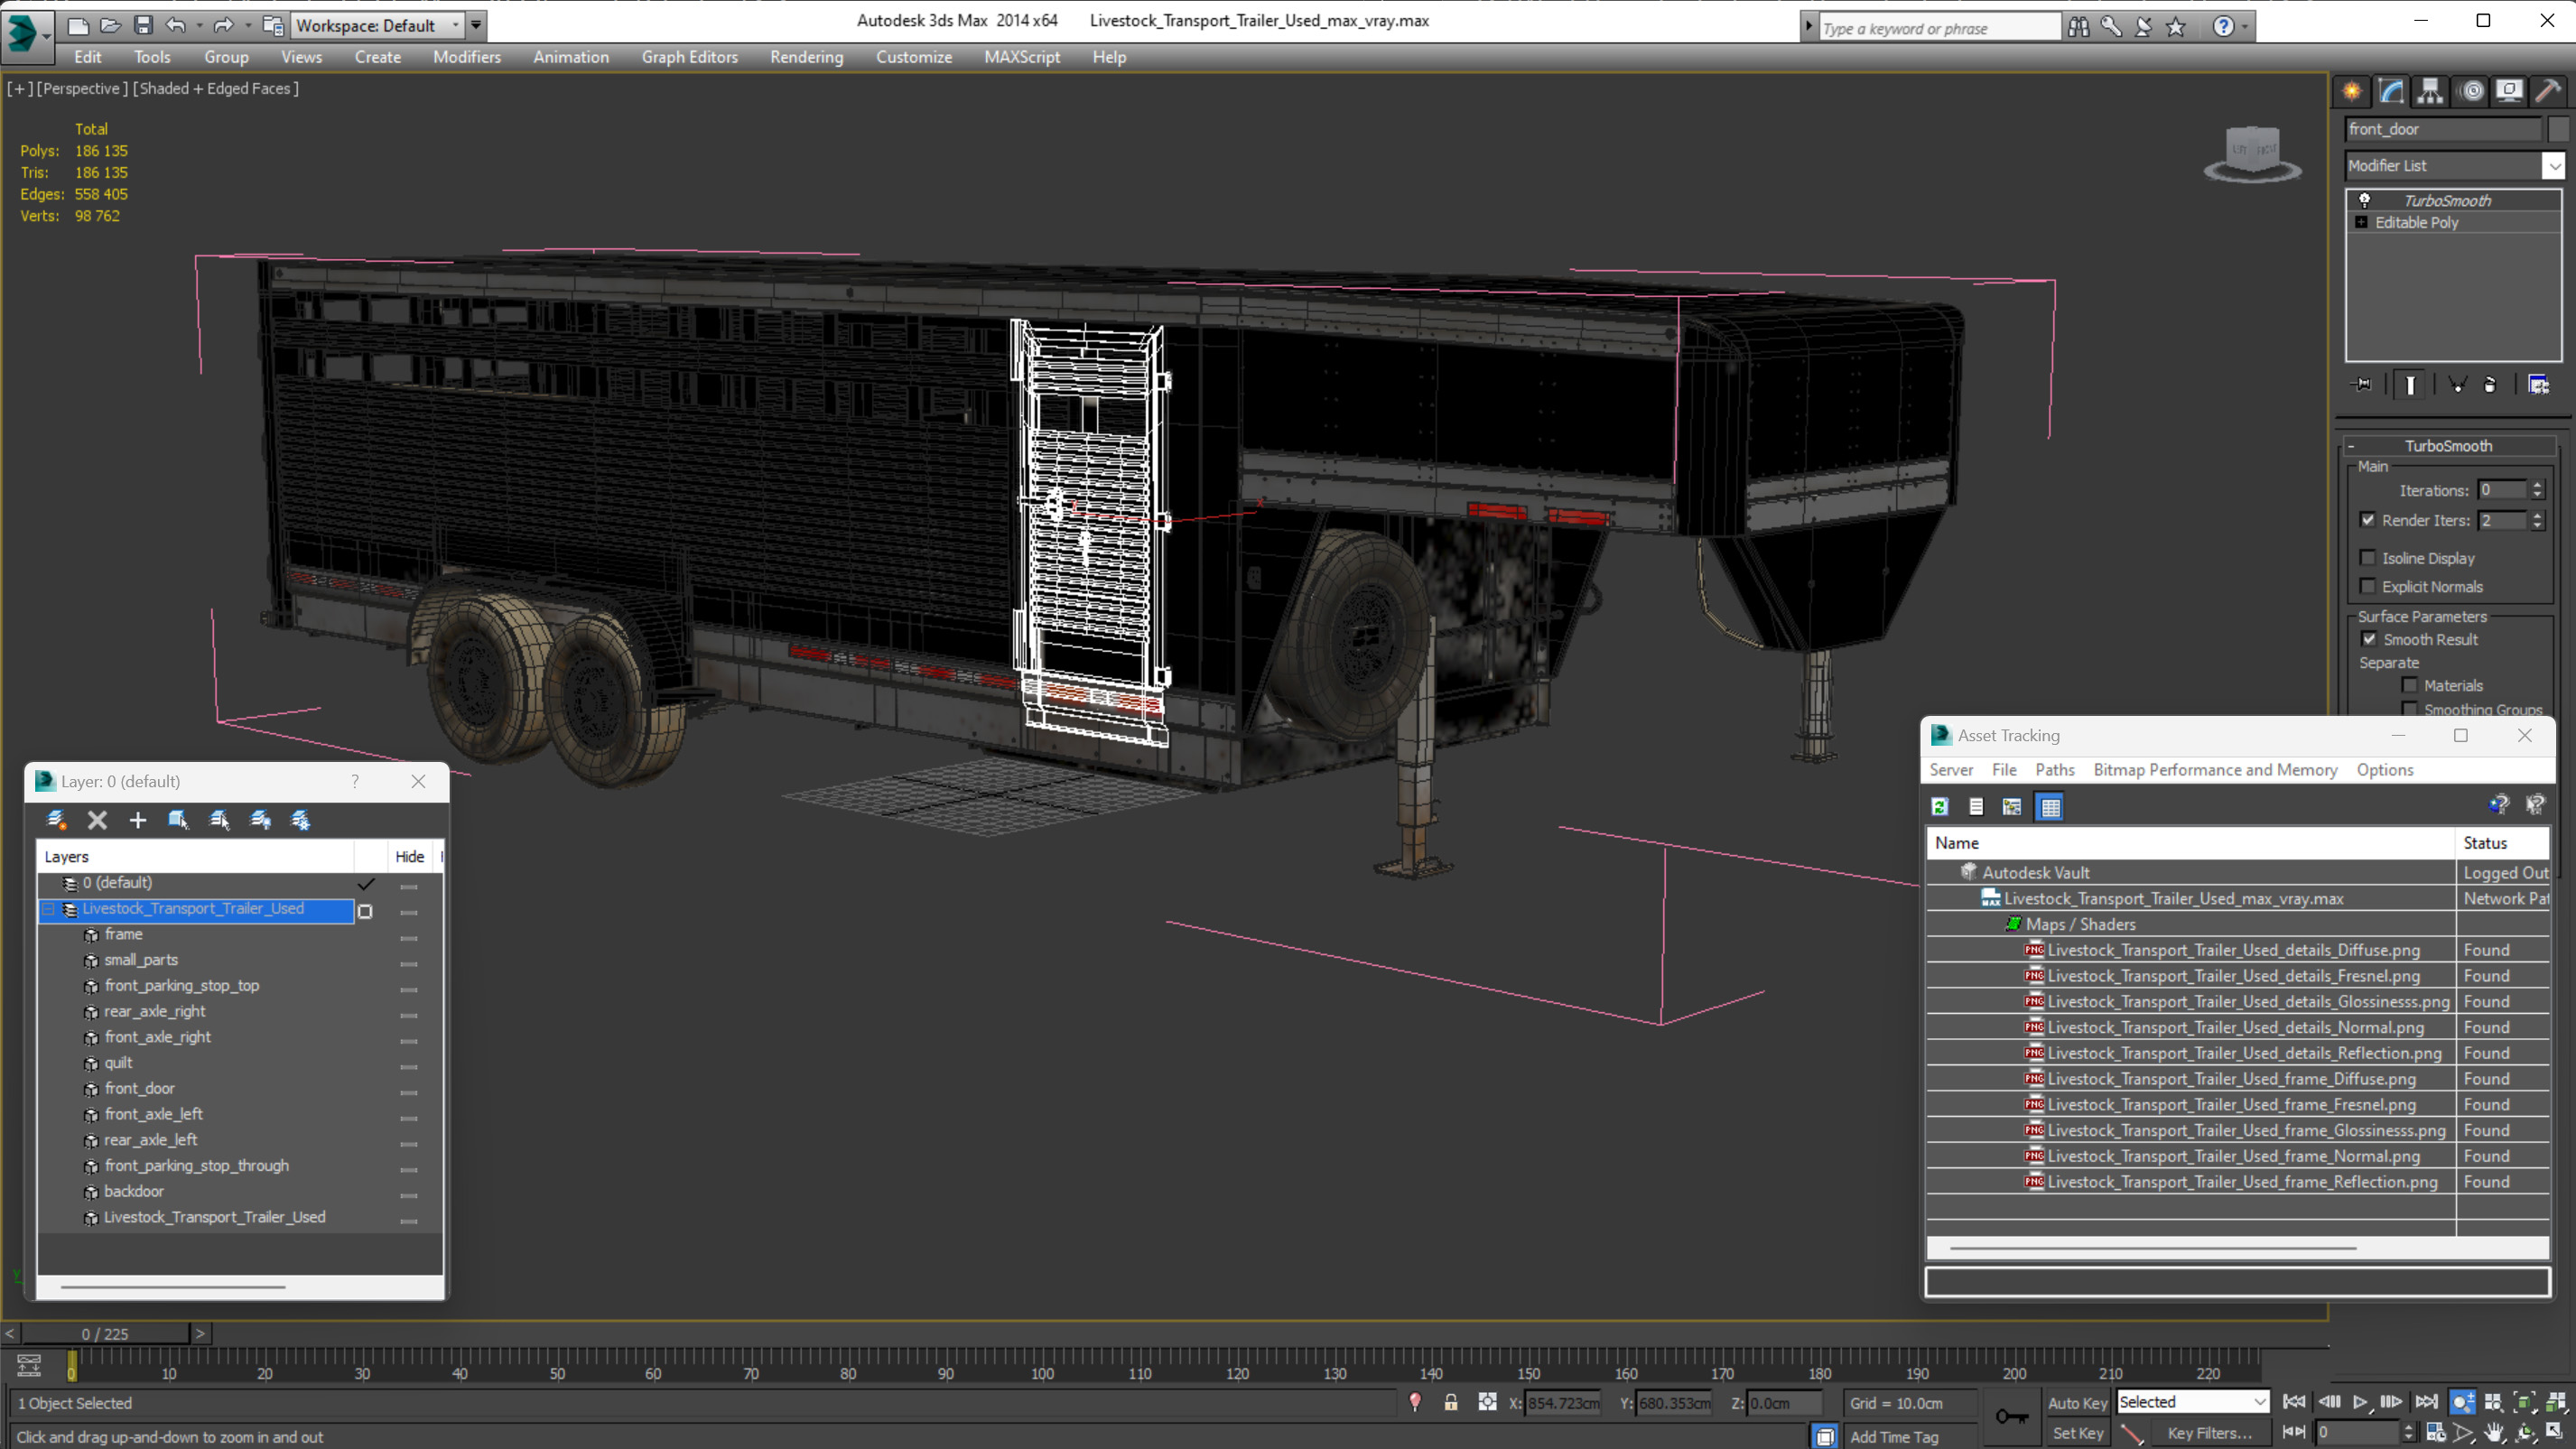2576x1449 pixels.
Task: Click the Pin Stack icon below the modifier stack
Action: (2362, 385)
